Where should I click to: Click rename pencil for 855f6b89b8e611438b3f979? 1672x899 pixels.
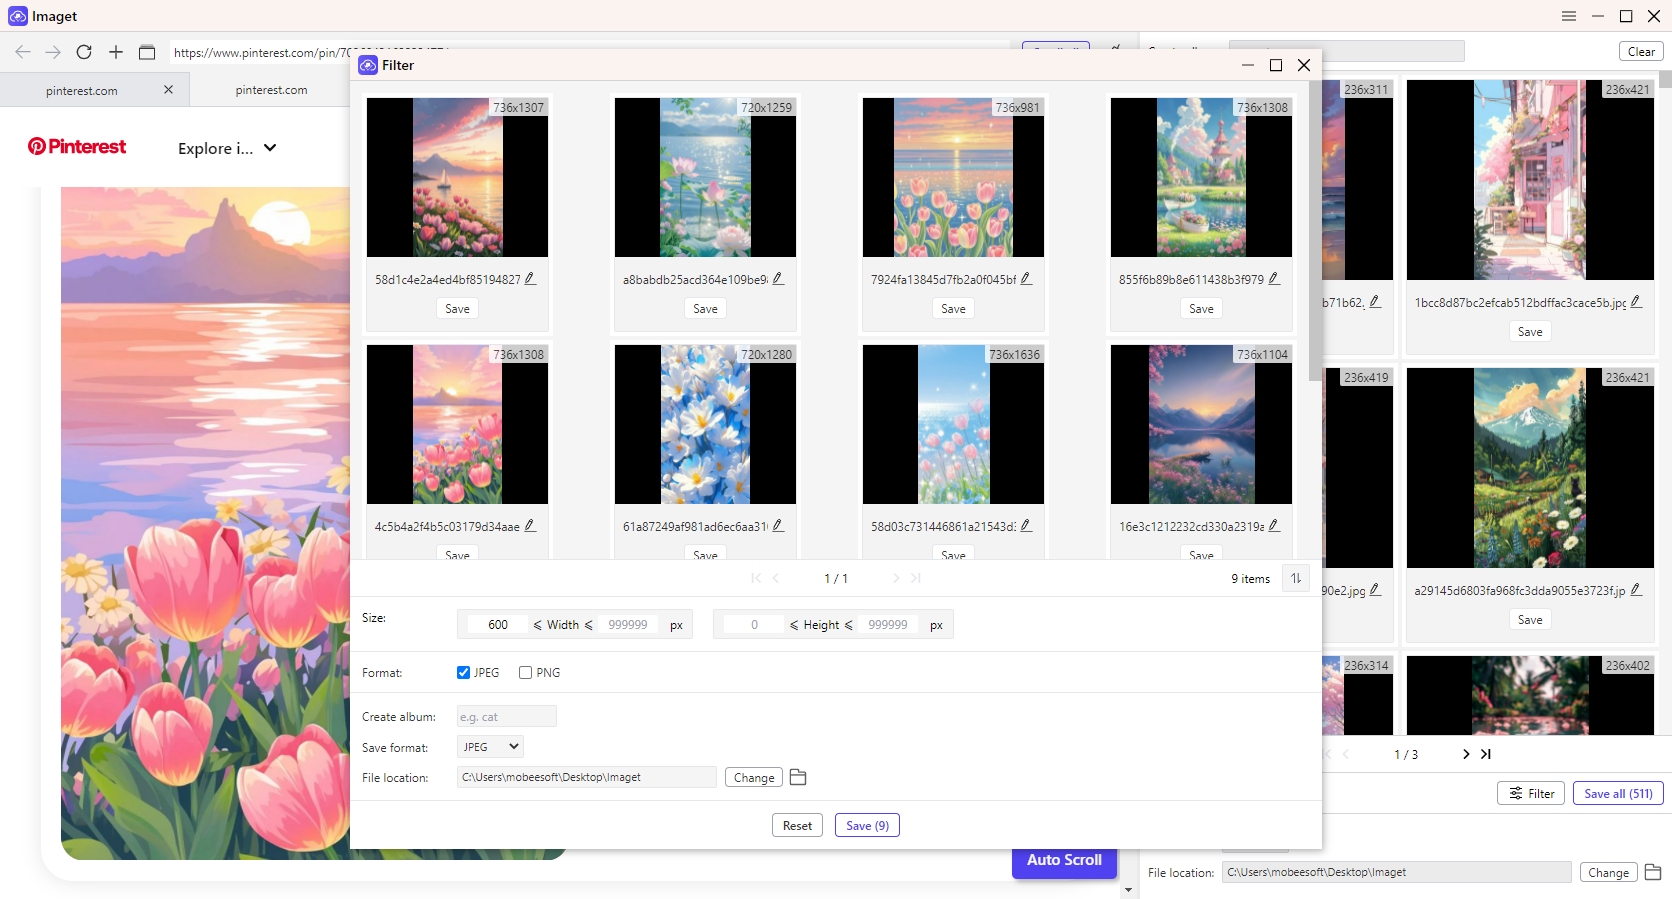1274,279
